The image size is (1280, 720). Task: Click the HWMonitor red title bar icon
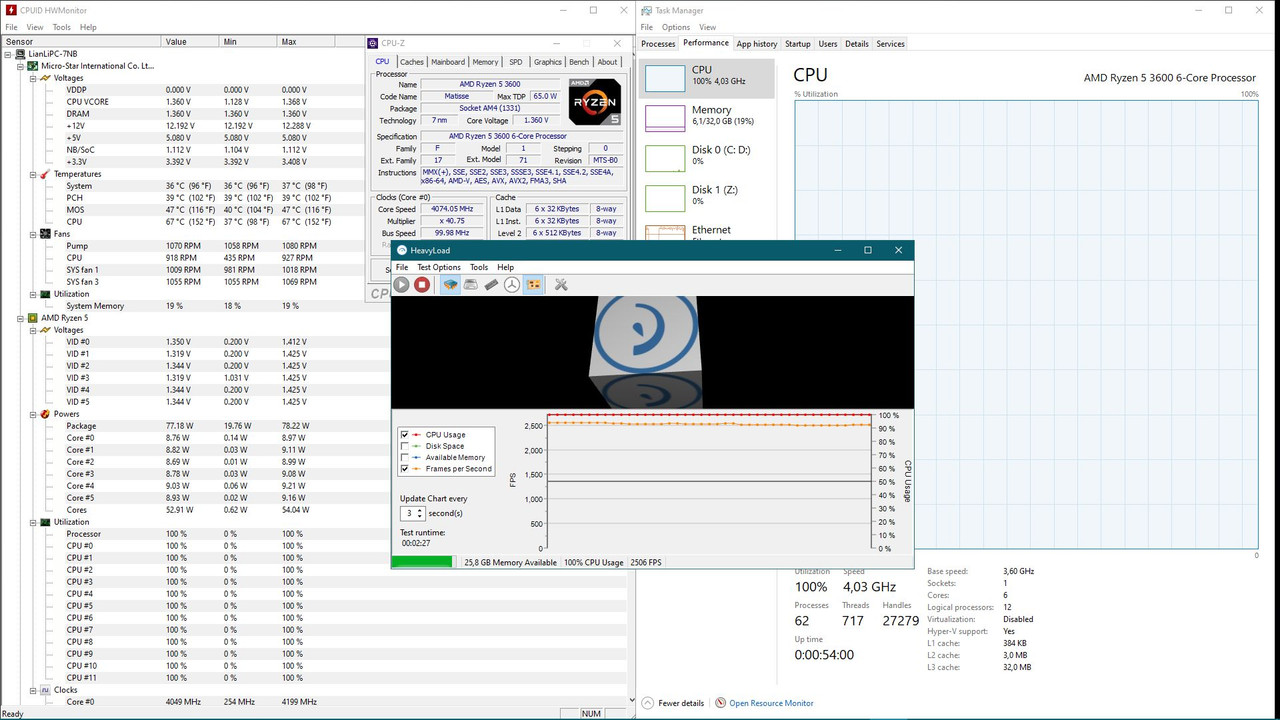tap(10, 10)
